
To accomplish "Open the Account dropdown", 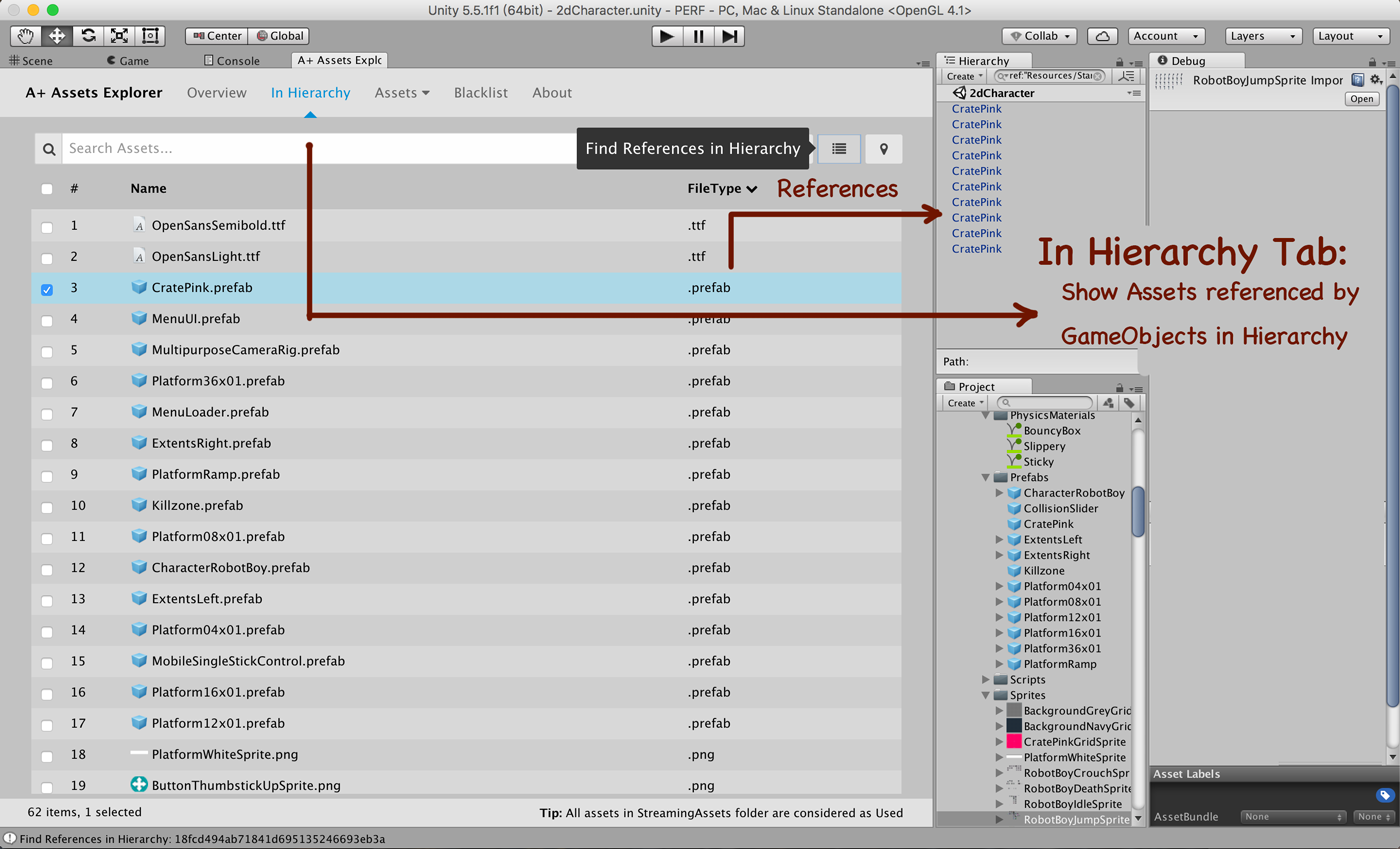I will tap(1166, 36).
